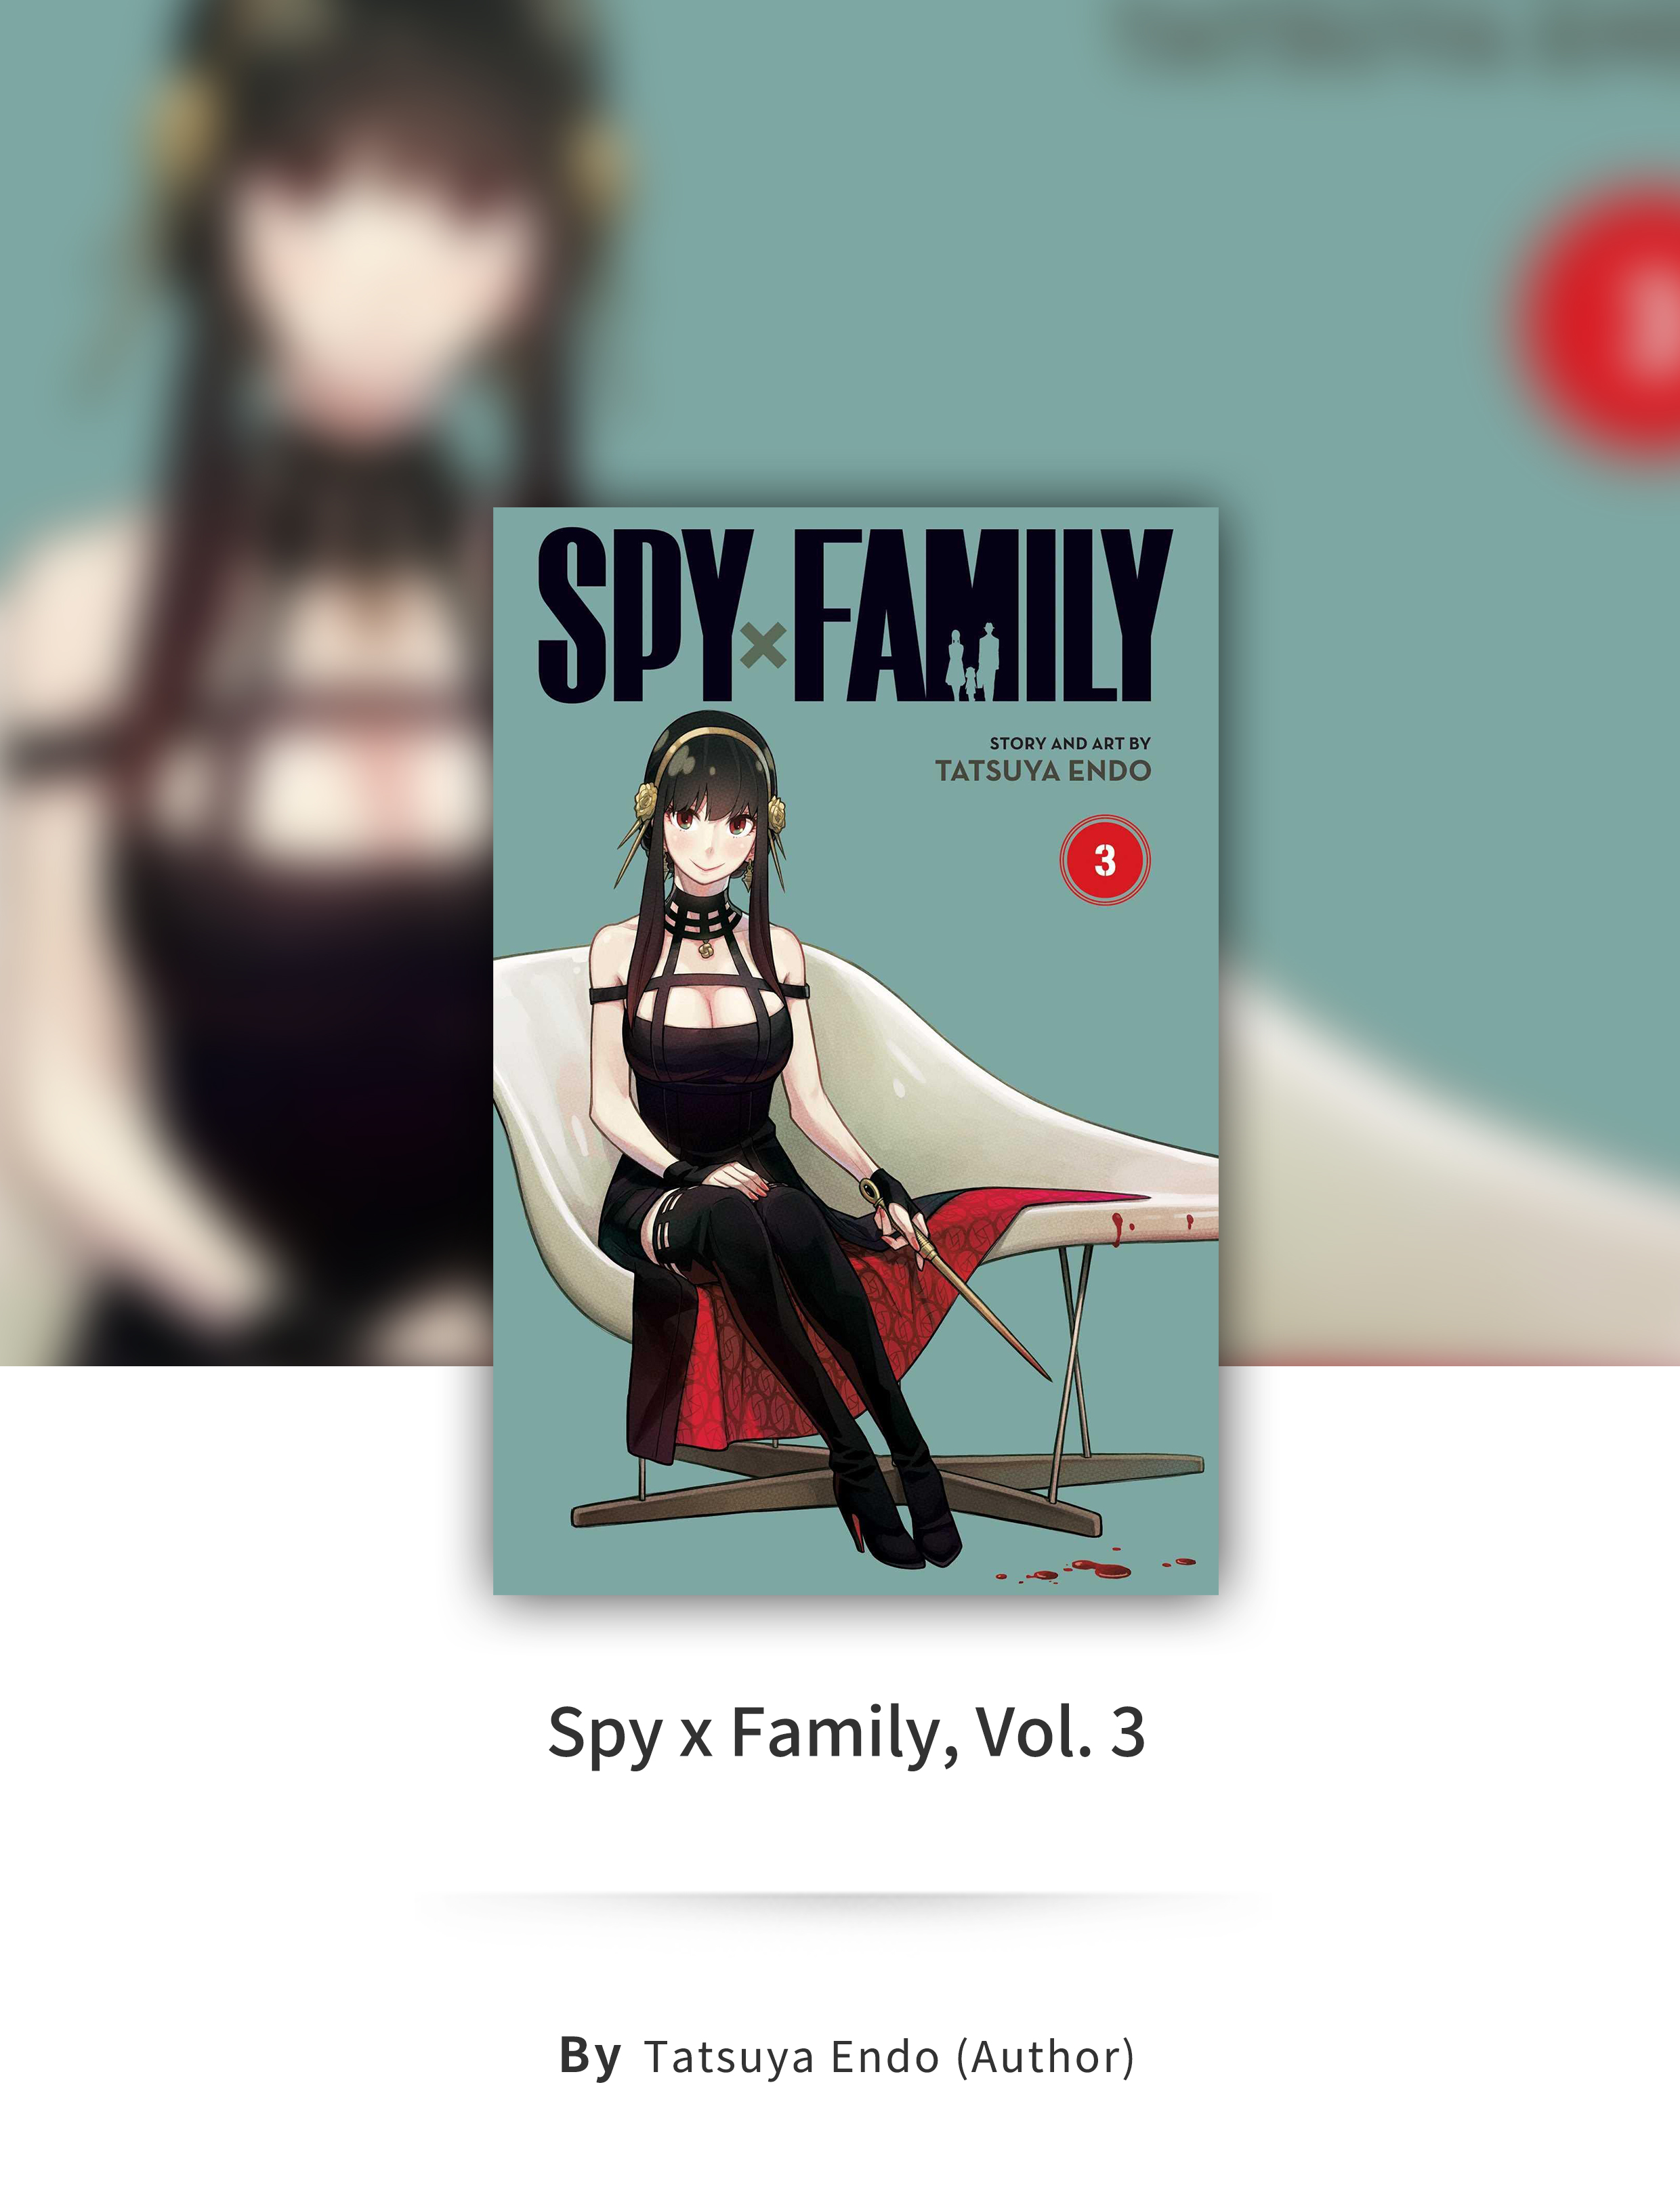Click the bold "By" label
The height and width of the screenshot is (2194, 1680).
point(590,2056)
